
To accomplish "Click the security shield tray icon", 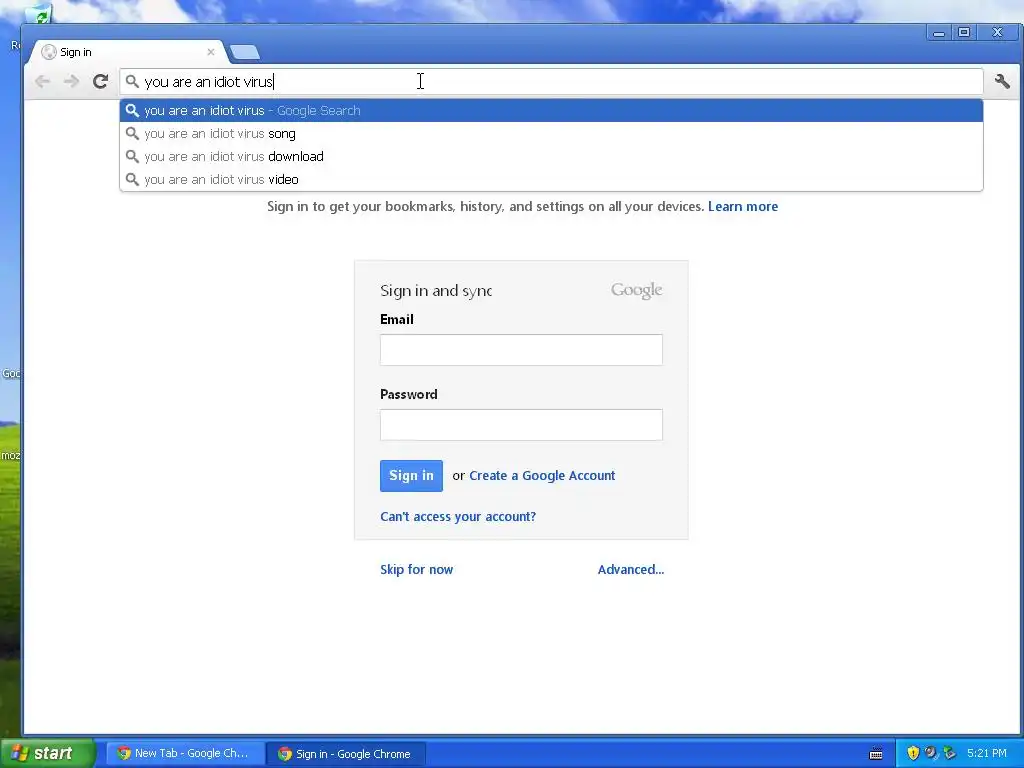I will point(913,753).
